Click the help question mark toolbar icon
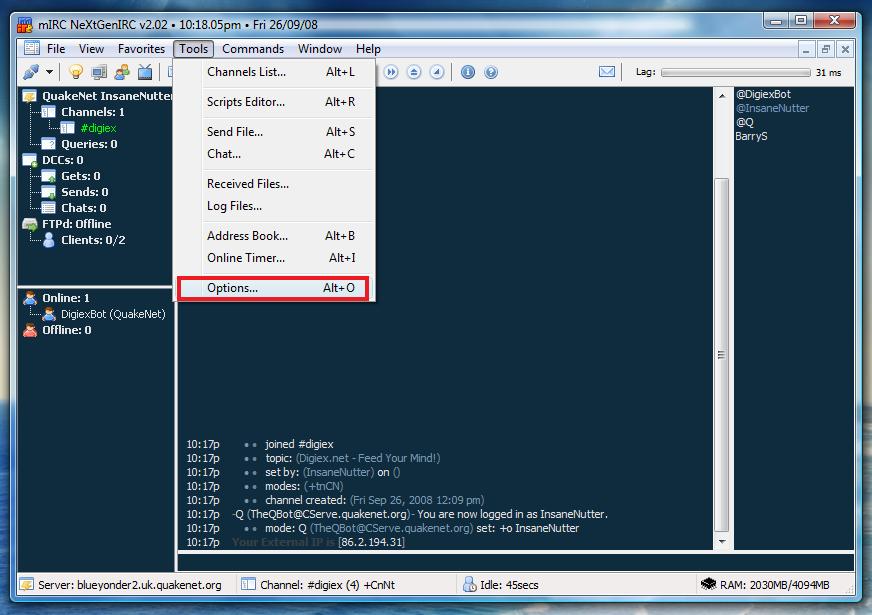The width and height of the screenshot is (872, 615). coord(490,71)
